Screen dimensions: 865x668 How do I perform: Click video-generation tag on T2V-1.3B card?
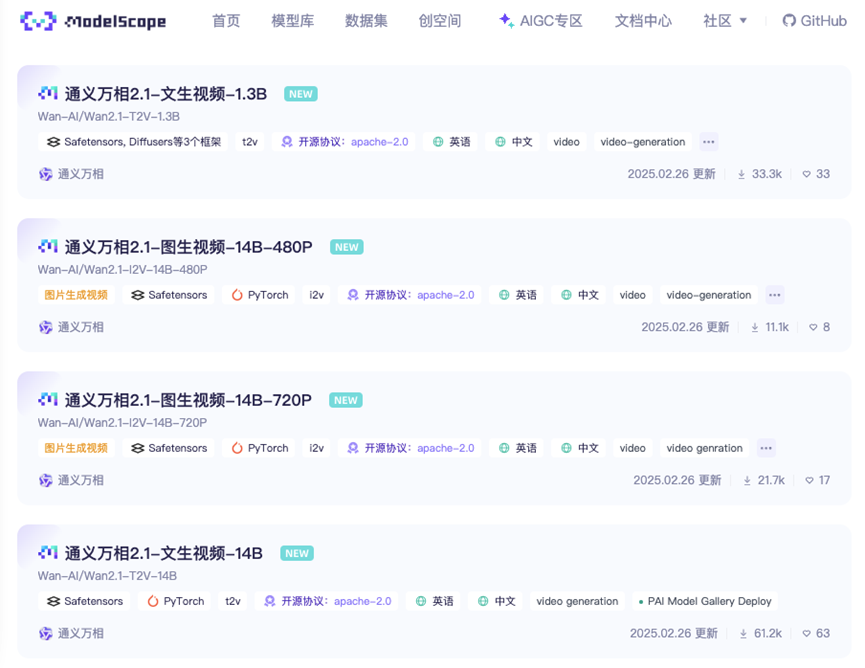(x=643, y=142)
